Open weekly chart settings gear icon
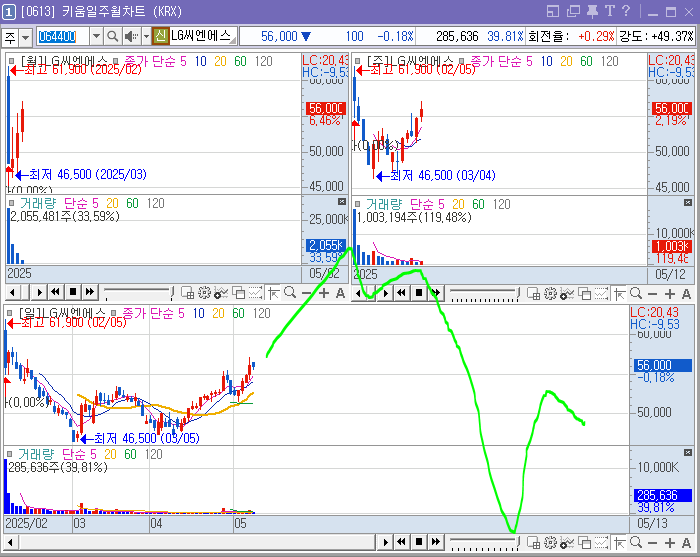The height and width of the screenshot is (557, 700). click(x=550, y=293)
